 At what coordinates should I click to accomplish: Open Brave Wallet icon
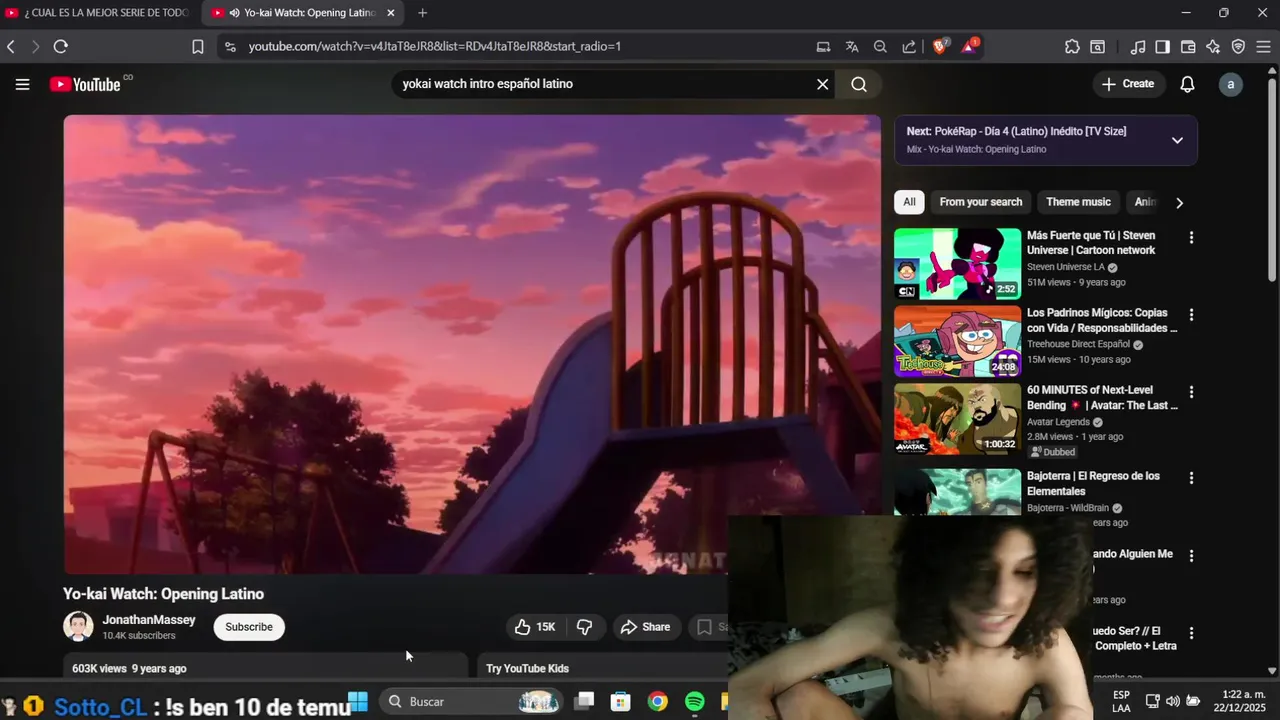click(1188, 46)
